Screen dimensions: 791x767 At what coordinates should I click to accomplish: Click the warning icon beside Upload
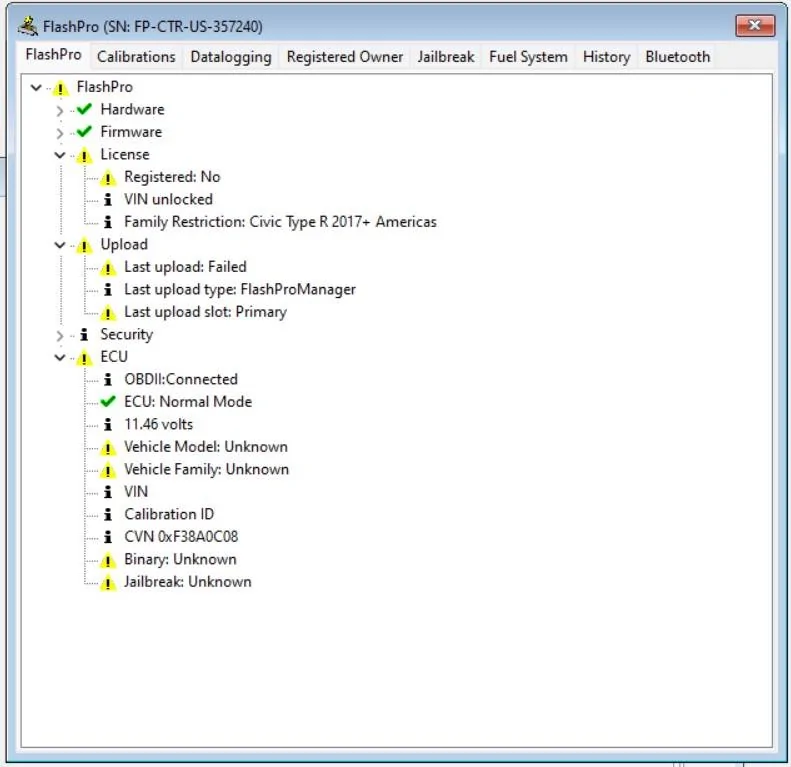click(x=84, y=246)
